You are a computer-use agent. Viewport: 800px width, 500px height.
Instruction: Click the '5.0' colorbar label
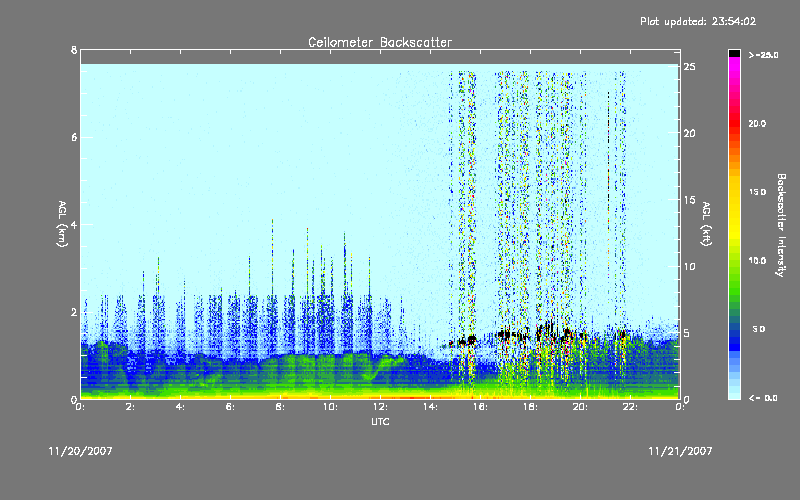pos(759,329)
